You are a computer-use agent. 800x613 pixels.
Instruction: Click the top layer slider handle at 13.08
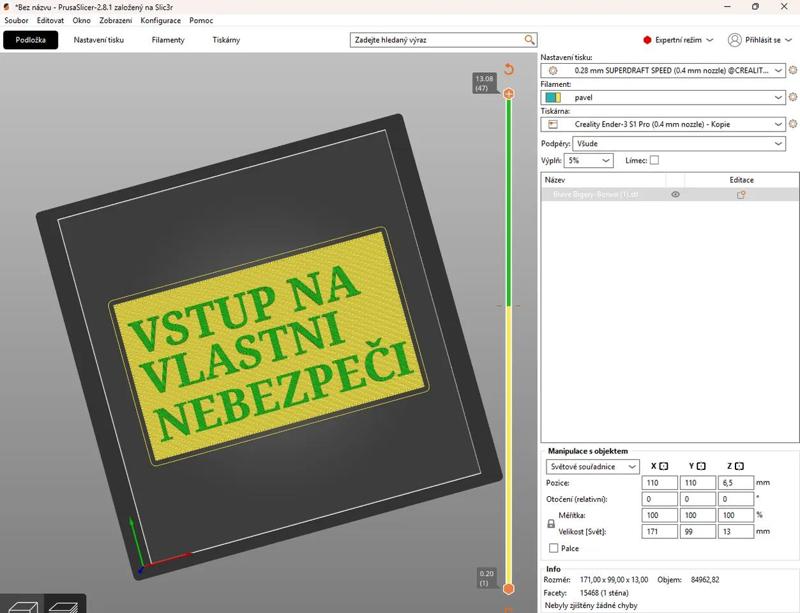coord(511,91)
